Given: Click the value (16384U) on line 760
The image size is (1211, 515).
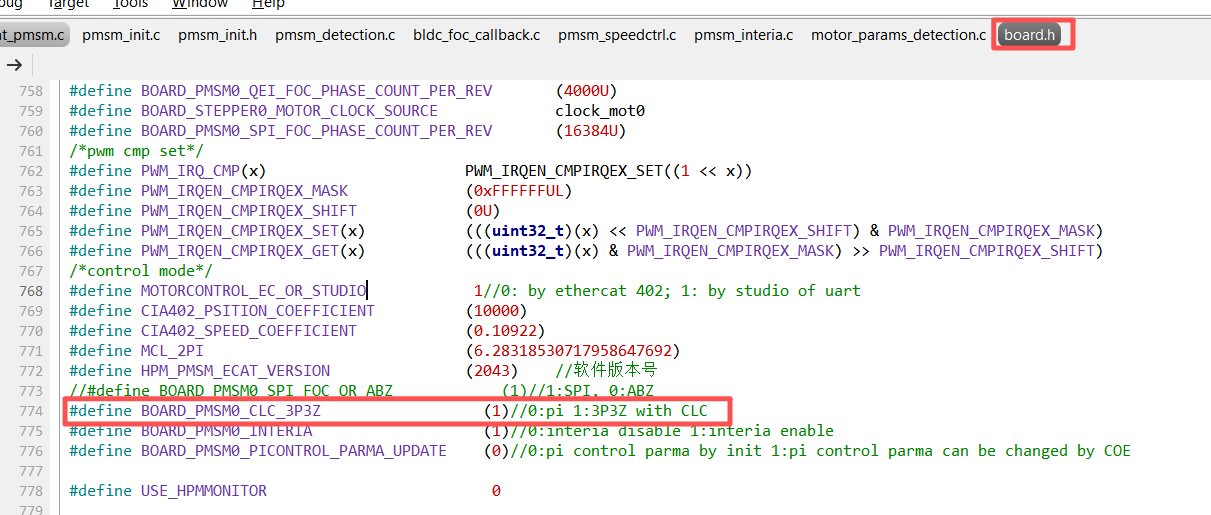Looking at the screenshot, I should (591, 131).
